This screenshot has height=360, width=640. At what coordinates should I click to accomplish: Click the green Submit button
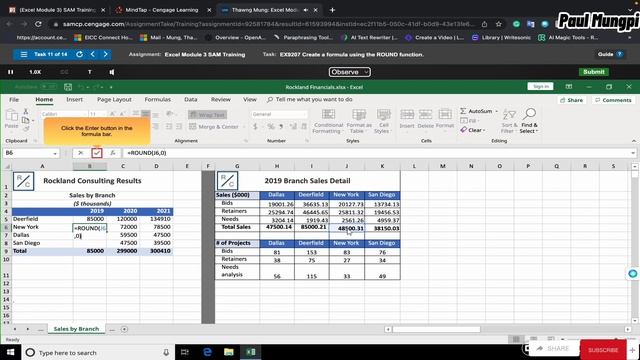[594, 72]
